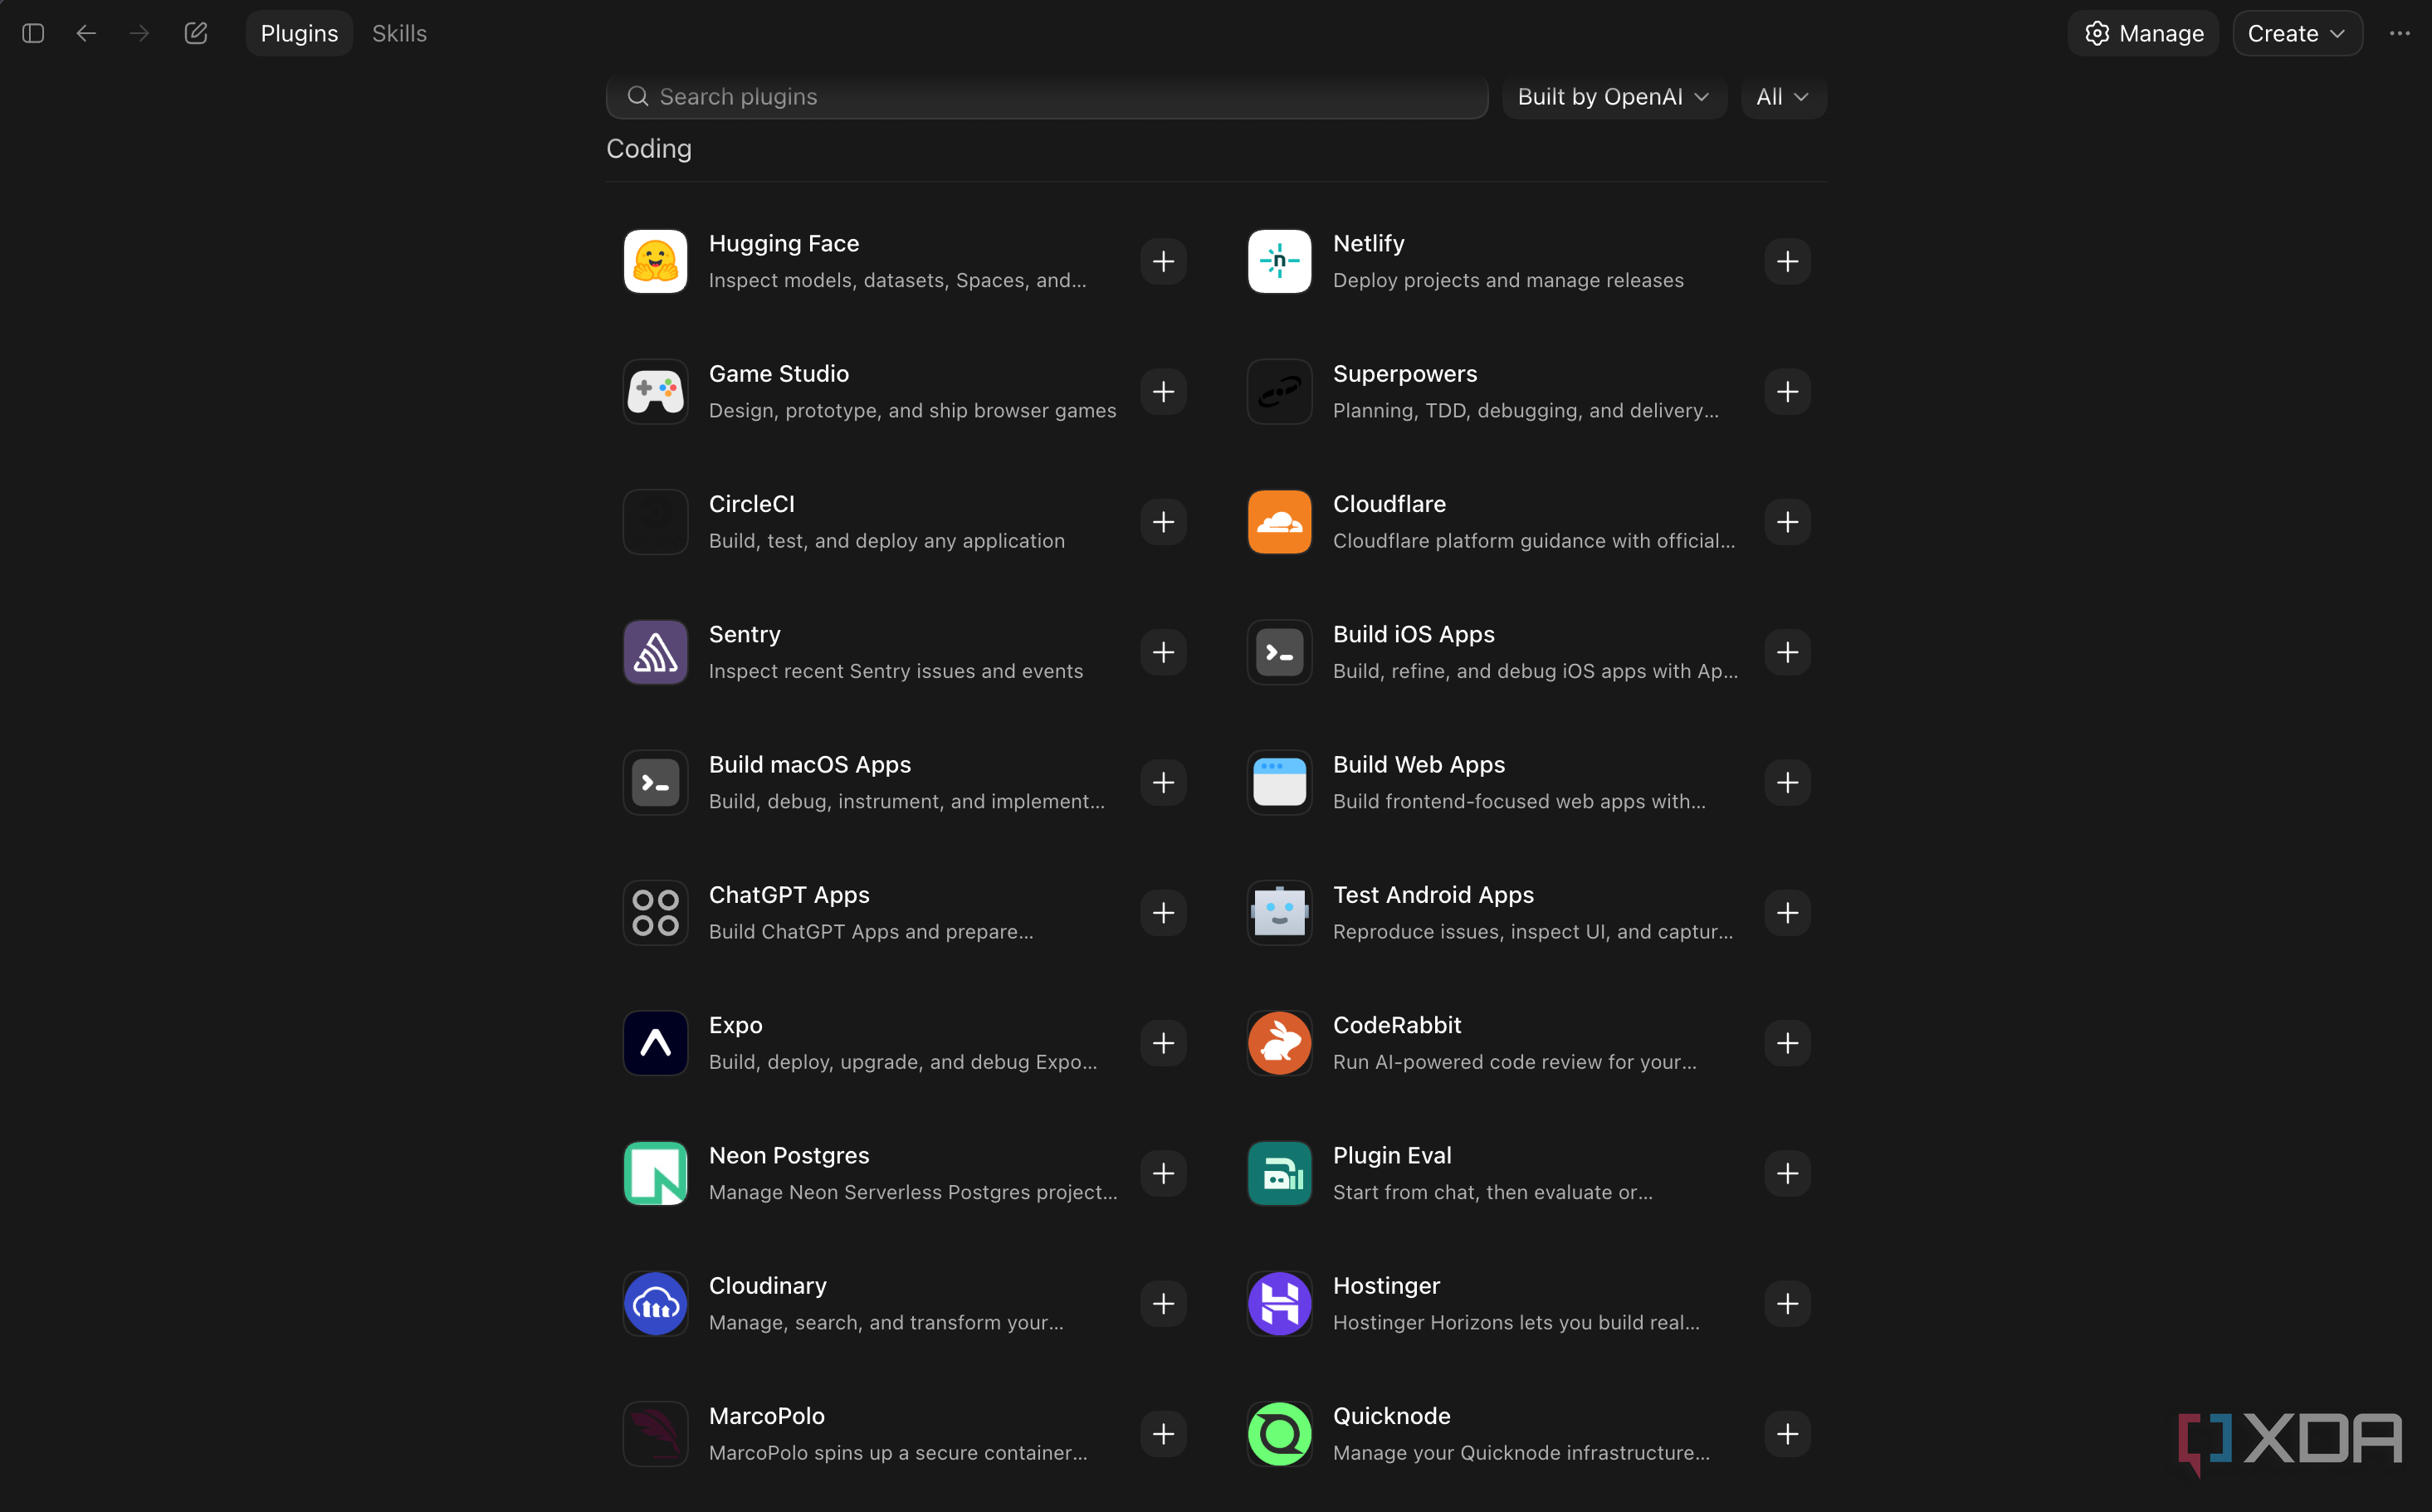Open the Superpowers plugin title
Screen dimensions: 2432x1512
pos(1404,373)
